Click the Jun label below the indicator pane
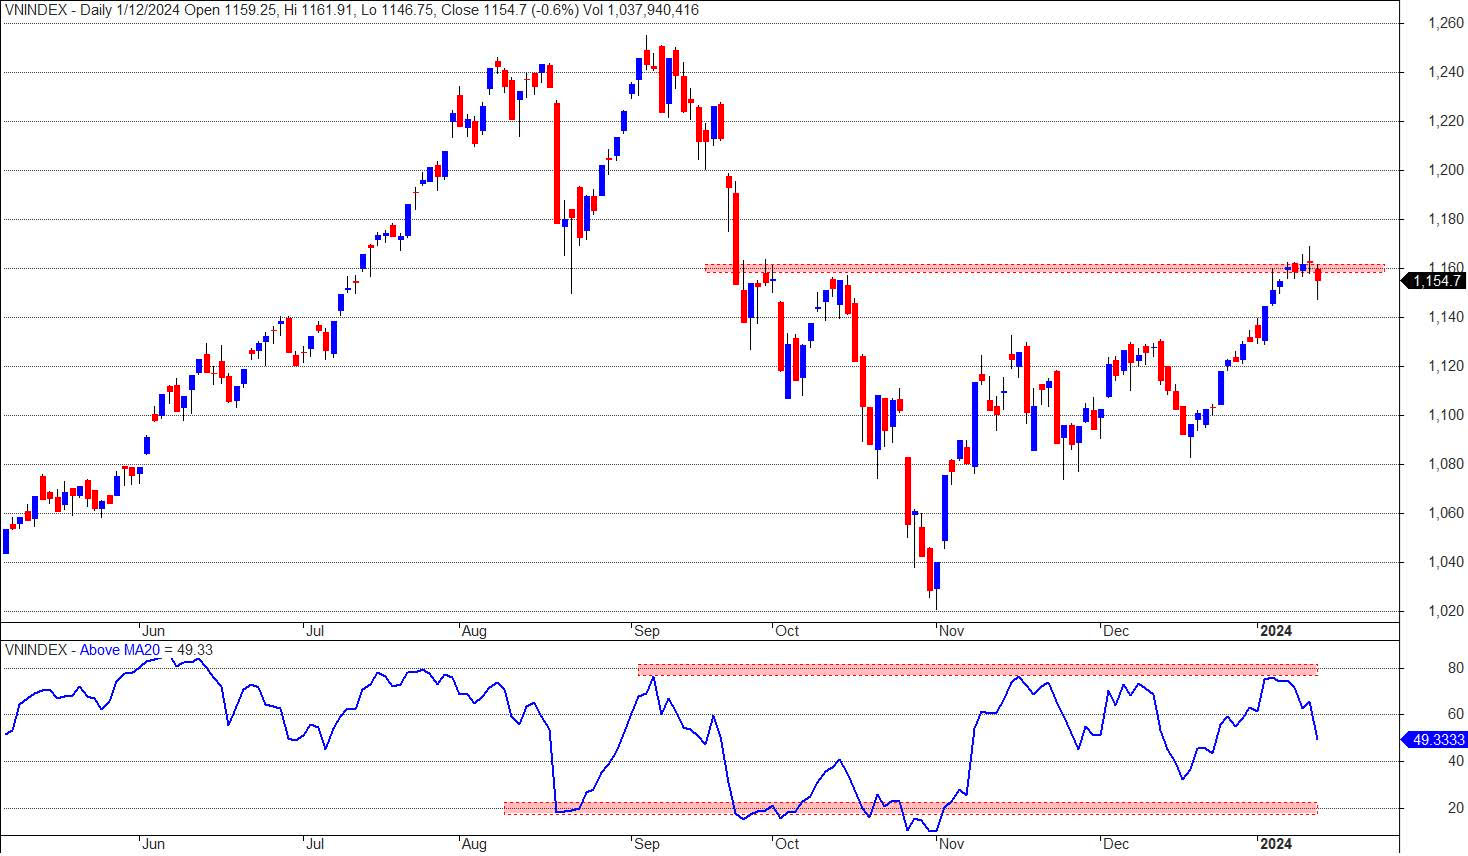This screenshot has height=856, width=1468. [x=153, y=844]
